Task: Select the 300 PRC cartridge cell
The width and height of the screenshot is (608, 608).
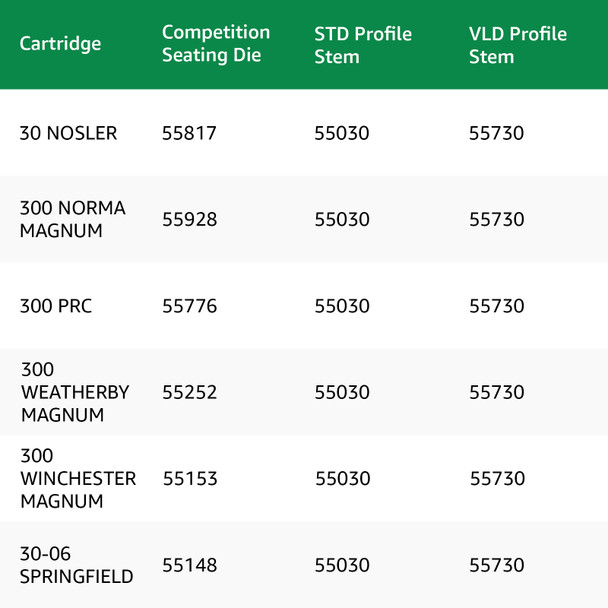Action: coord(56,306)
